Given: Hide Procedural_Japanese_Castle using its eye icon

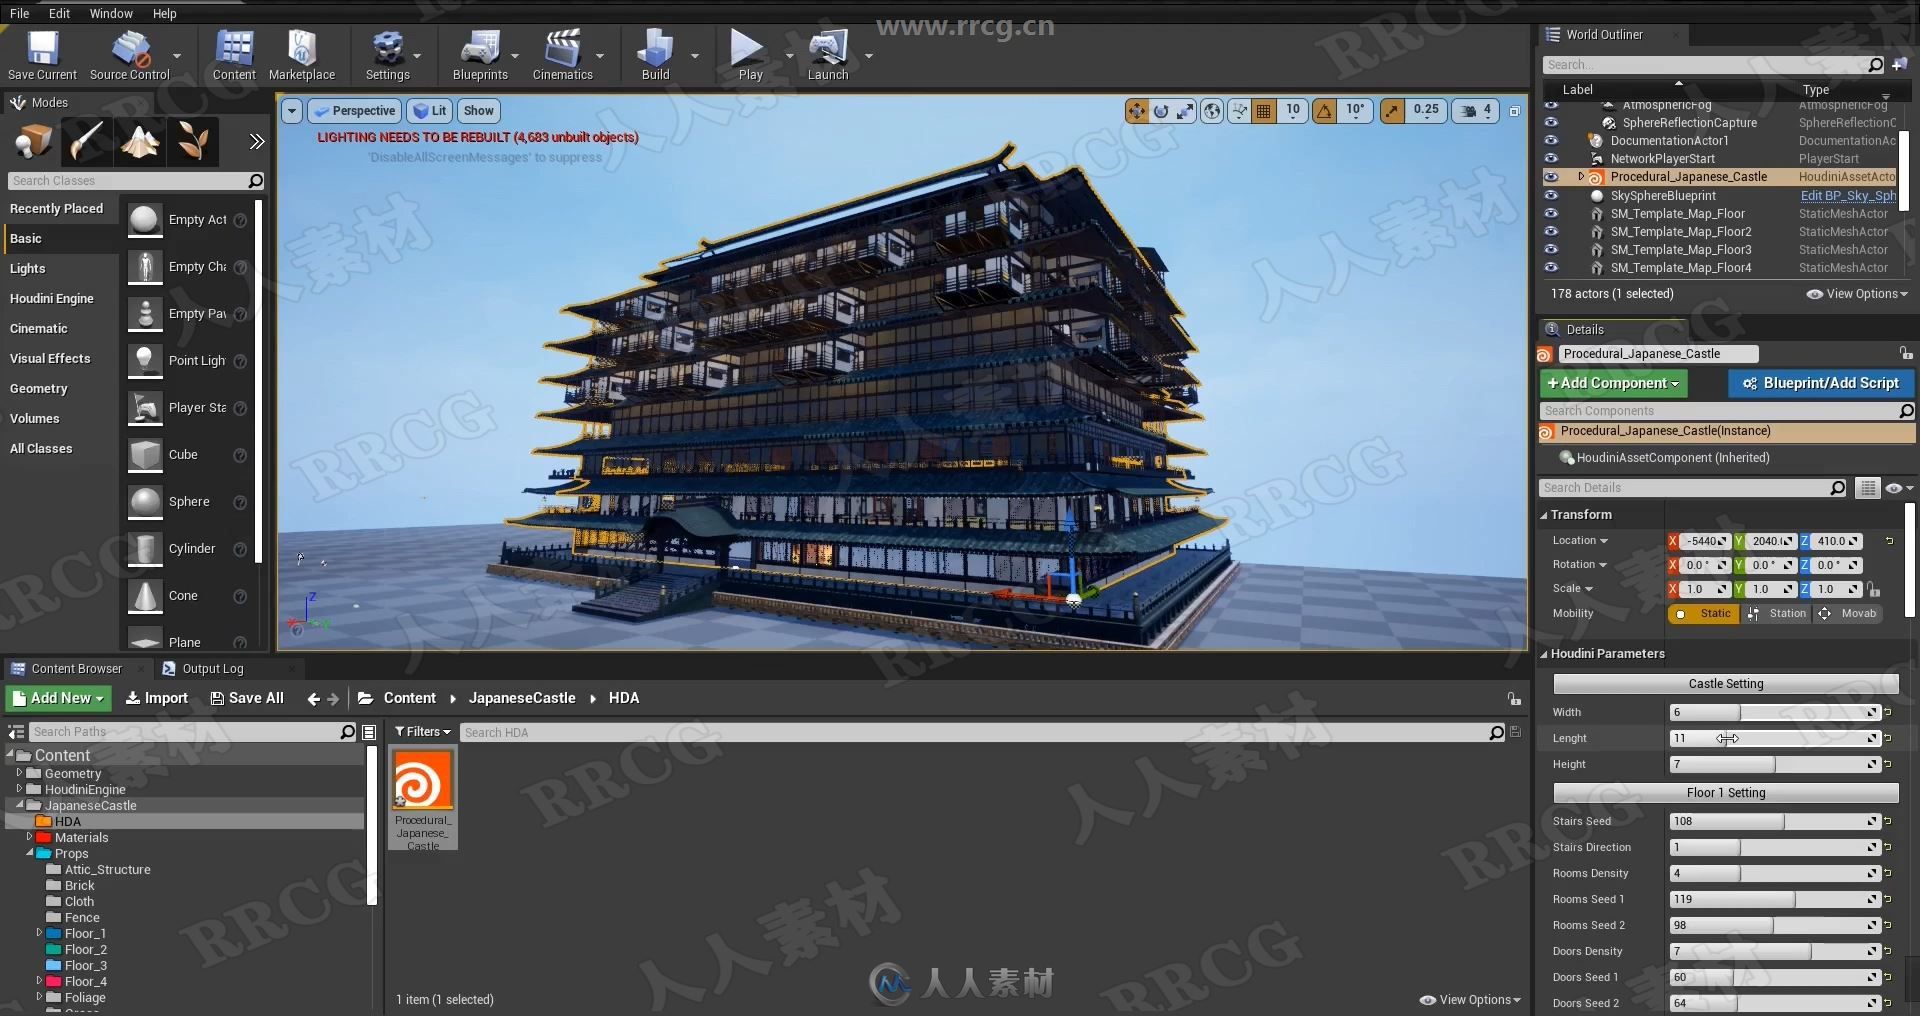Looking at the screenshot, I should pos(1551,177).
